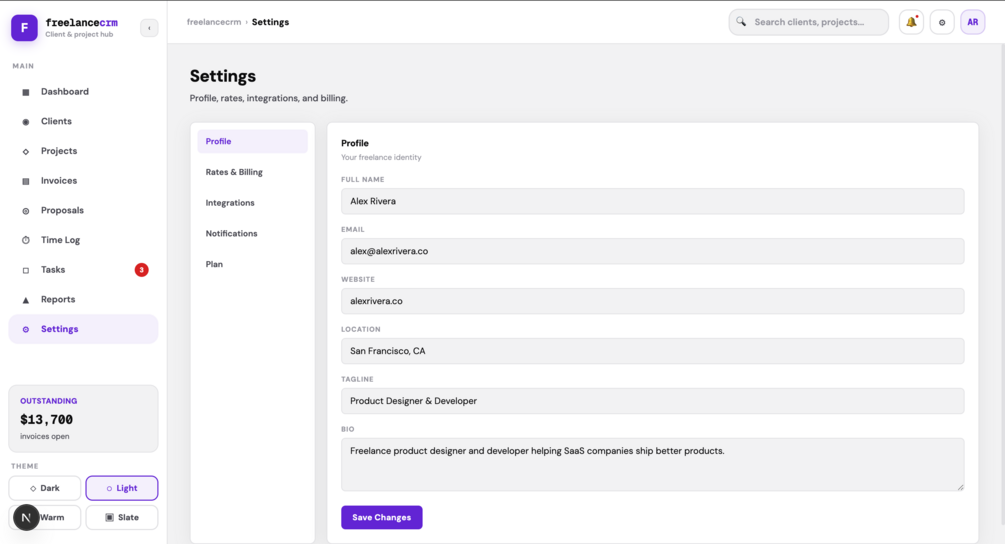Grab the Bio textarea resize handle

point(960,487)
